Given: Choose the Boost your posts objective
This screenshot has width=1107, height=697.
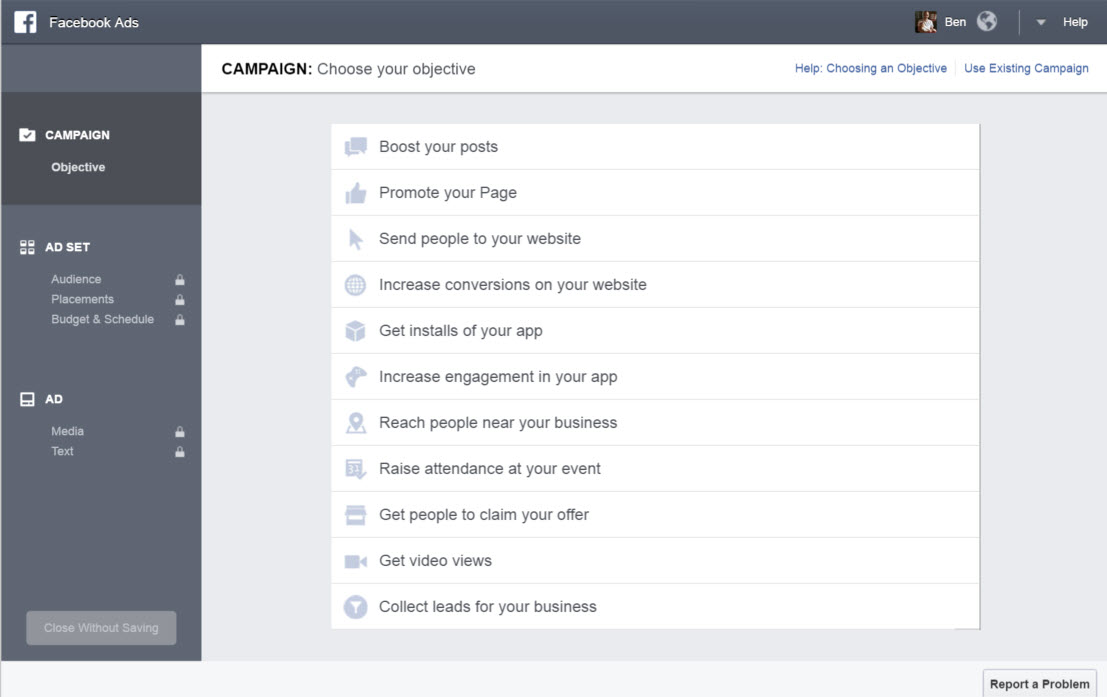Looking at the screenshot, I should (x=655, y=147).
